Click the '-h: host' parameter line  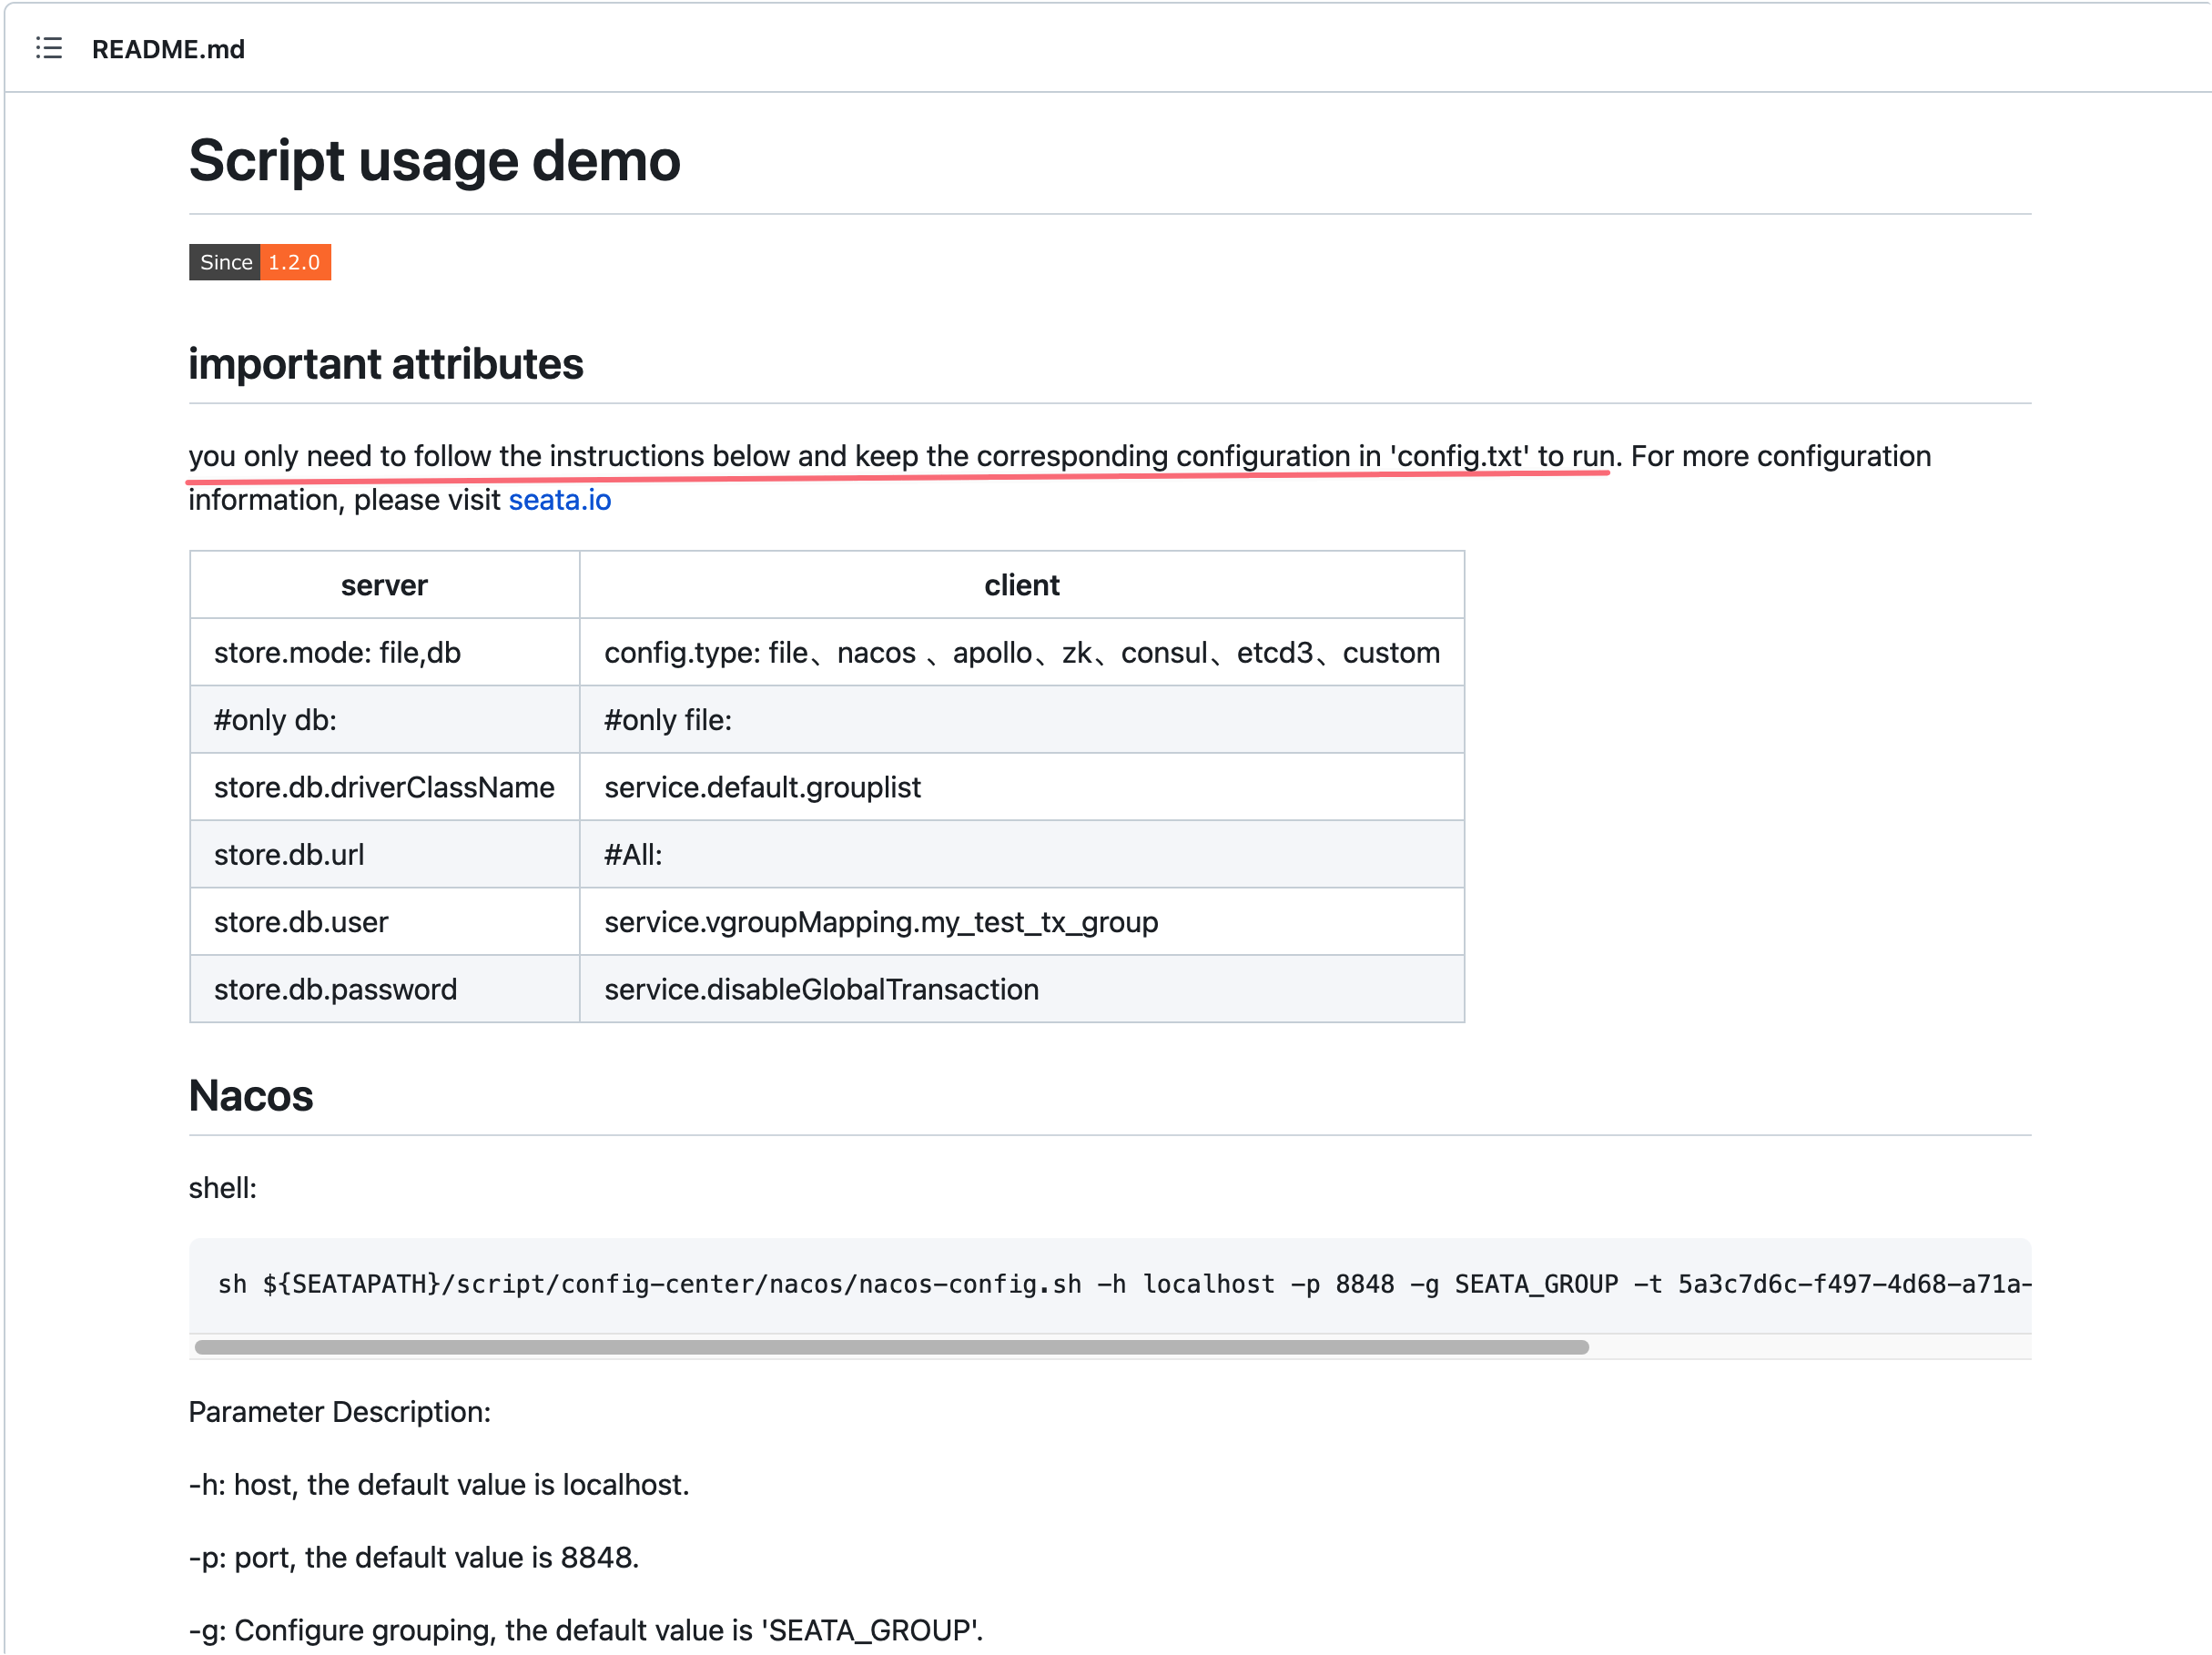coord(439,1485)
